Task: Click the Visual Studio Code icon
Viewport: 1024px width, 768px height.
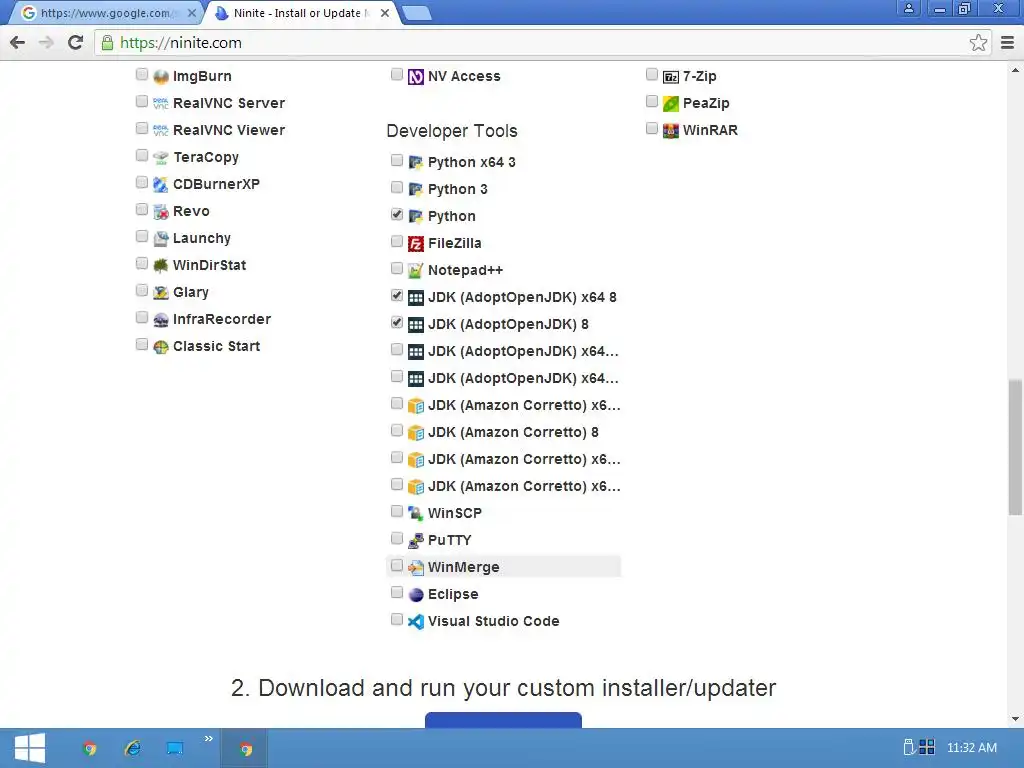Action: click(416, 622)
